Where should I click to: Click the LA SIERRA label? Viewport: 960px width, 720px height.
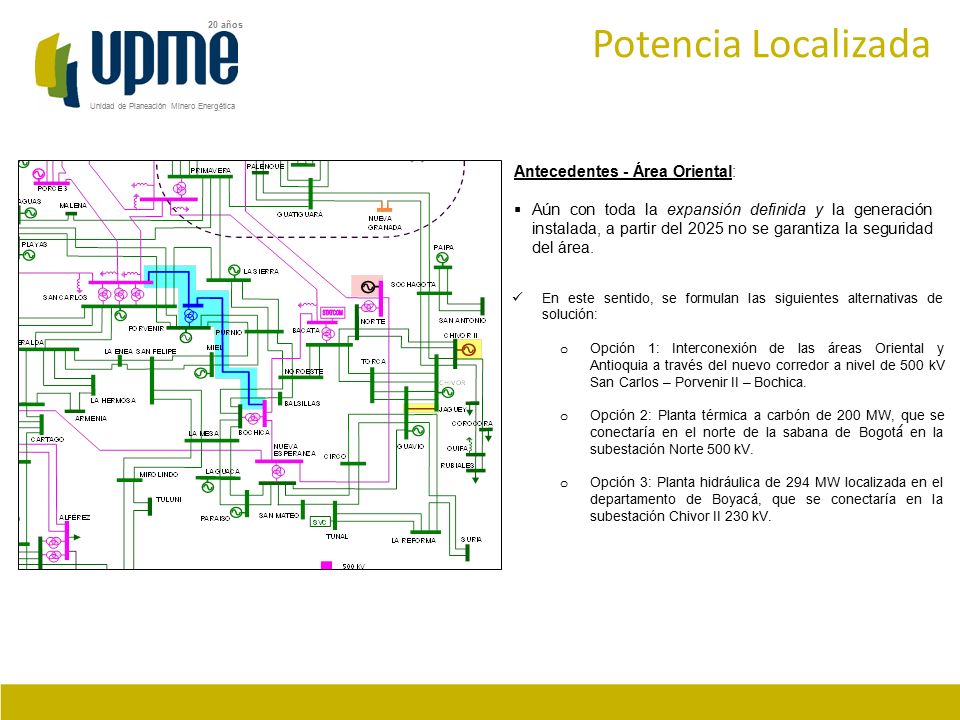tap(261, 271)
